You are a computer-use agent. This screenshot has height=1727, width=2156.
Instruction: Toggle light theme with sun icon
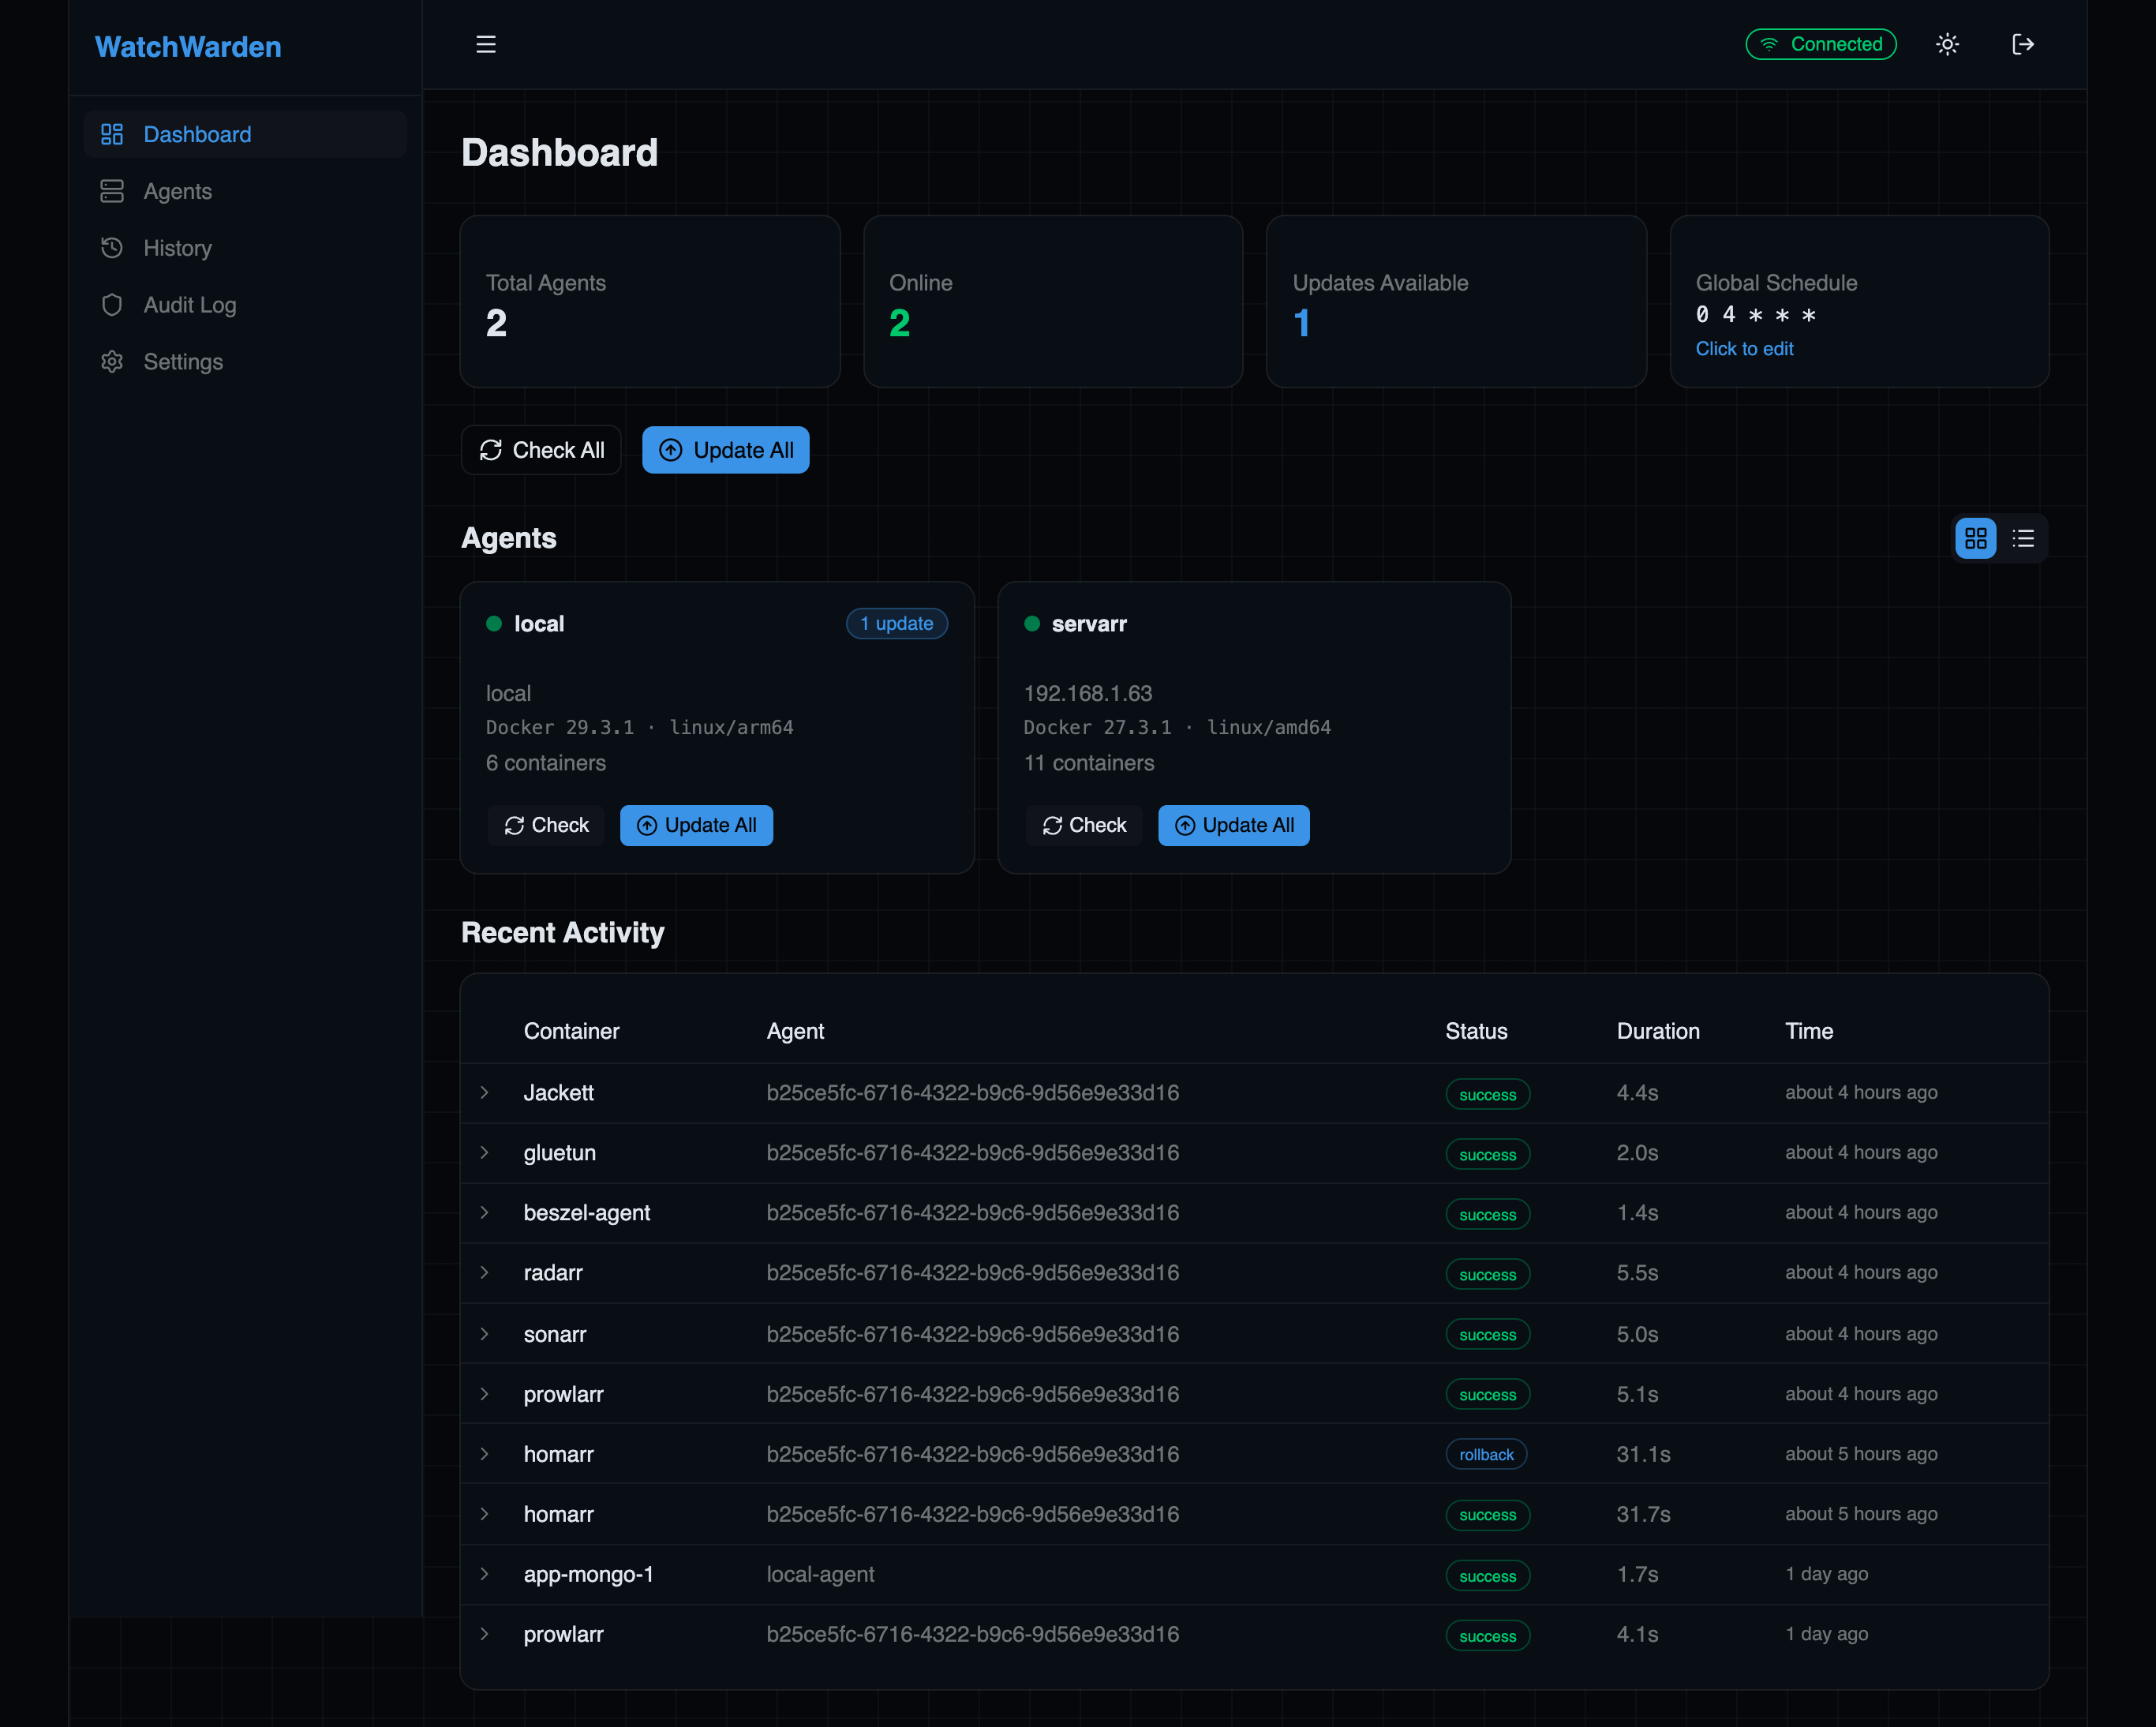point(1947,44)
